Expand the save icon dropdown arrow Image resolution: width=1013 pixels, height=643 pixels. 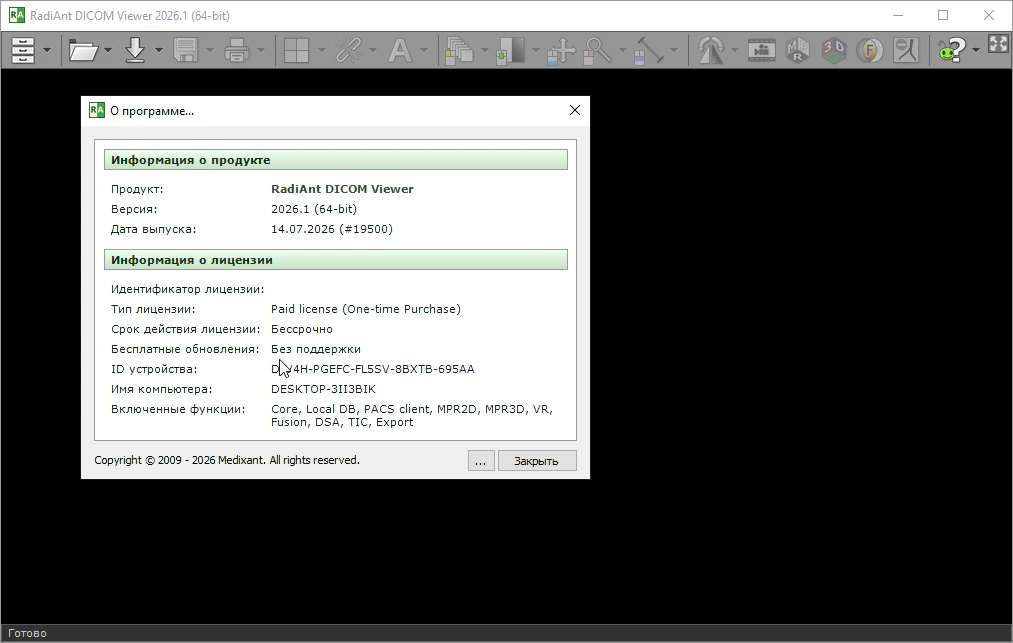(x=209, y=50)
